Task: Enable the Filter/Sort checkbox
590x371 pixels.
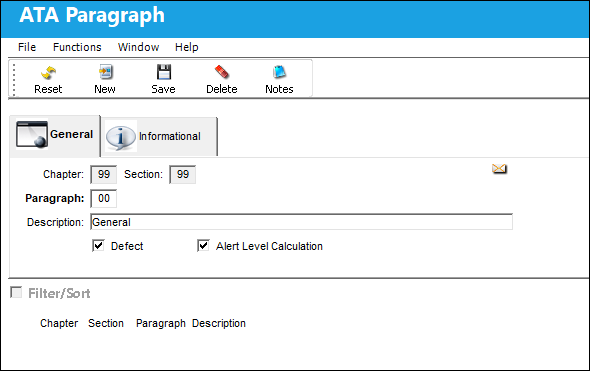Action: coord(16,292)
